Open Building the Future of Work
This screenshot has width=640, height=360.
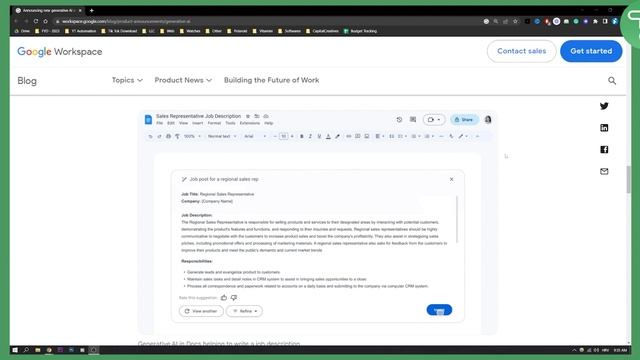point(271,80)
